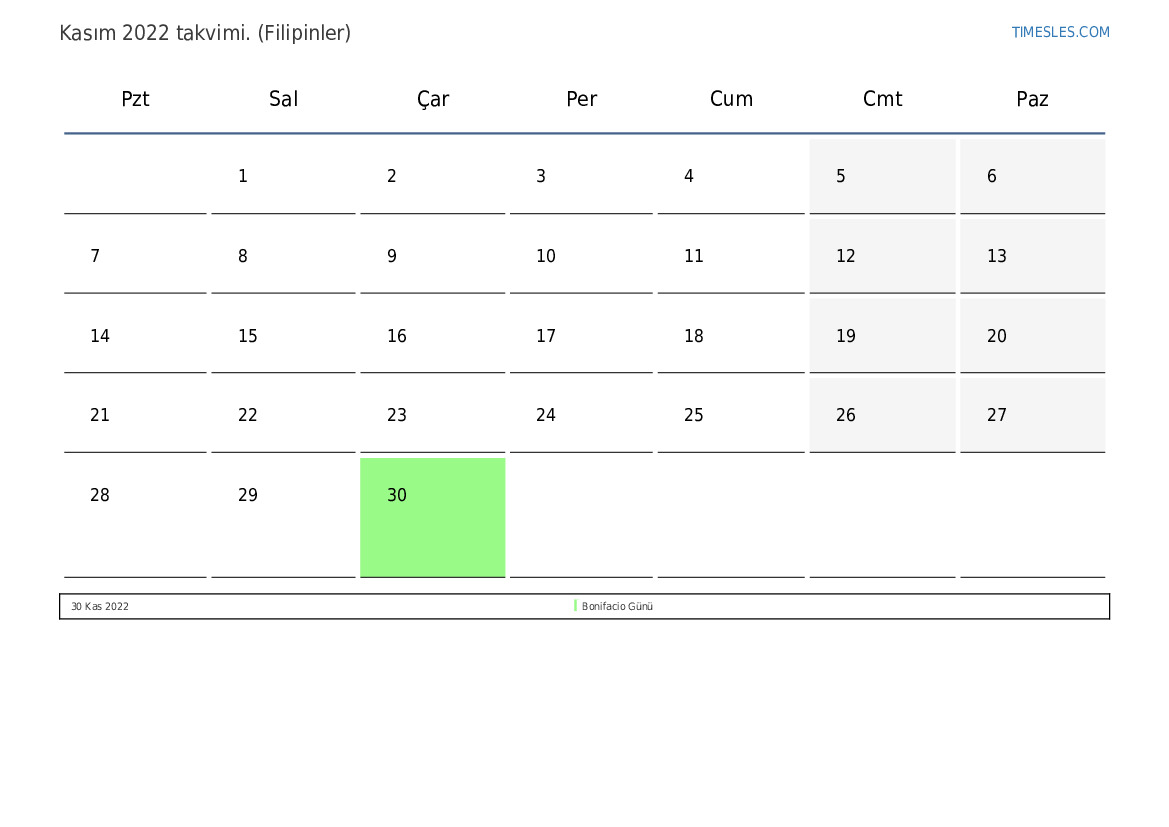1169x827 pixels.
Task: Select the highlighted green day 30
Action: click(432, 516)
